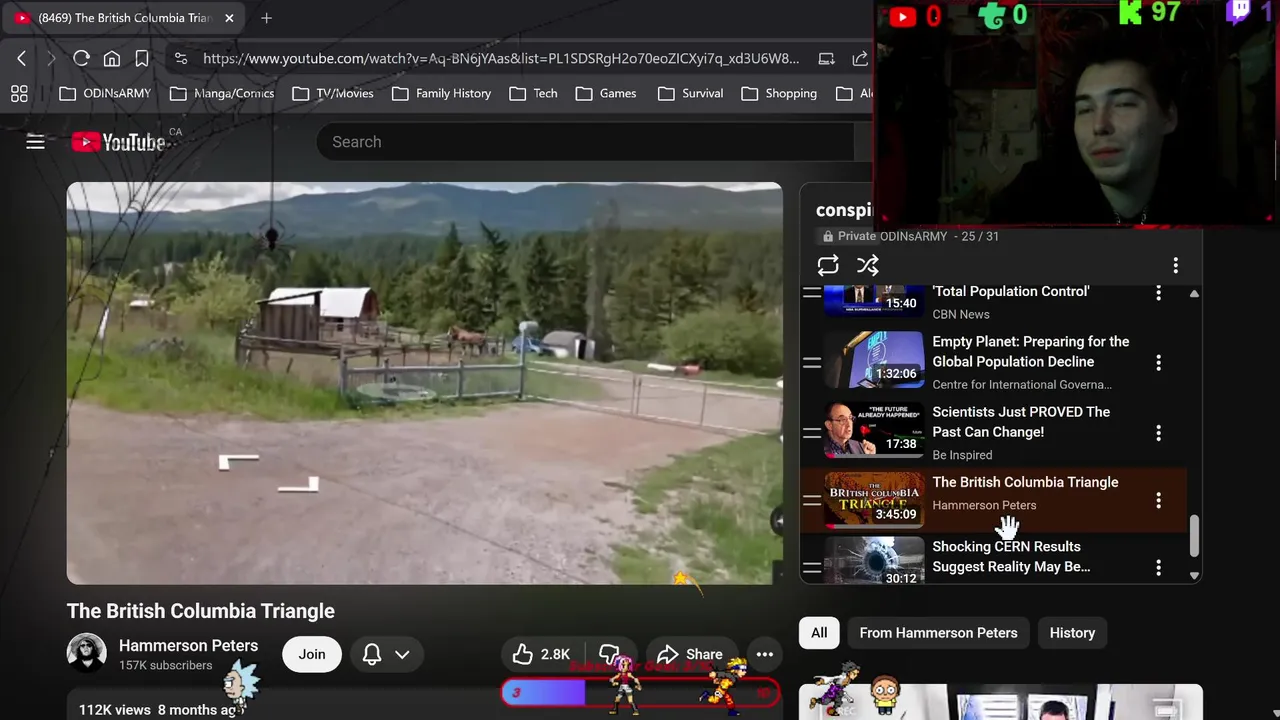Open options for Shocking CERN Results video
This screenshot has height=720, width=1280.
pos(1159,567)
